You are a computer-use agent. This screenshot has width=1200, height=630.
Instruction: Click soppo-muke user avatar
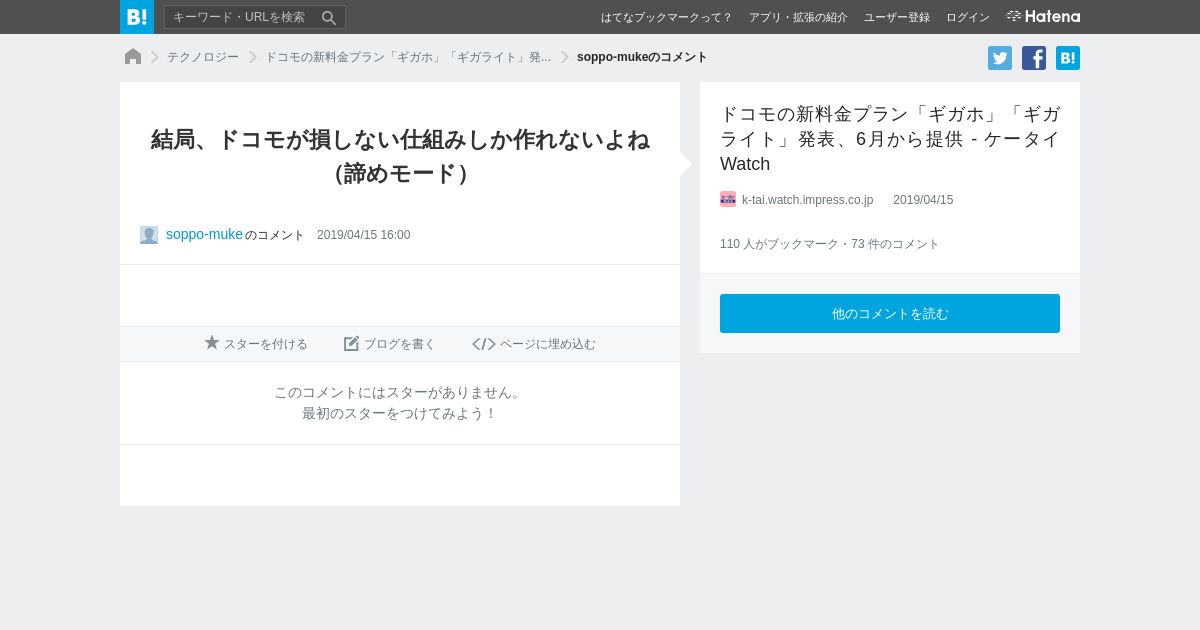click(x=149, y=235)
